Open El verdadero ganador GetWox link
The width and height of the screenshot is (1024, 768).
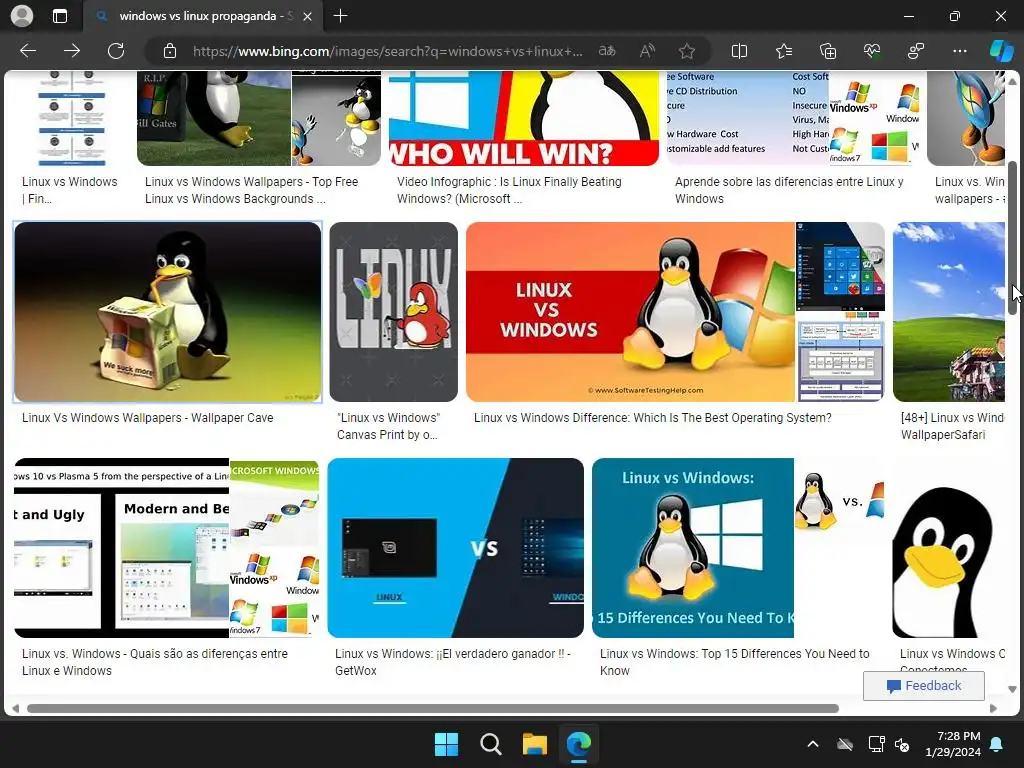point(453,662)
